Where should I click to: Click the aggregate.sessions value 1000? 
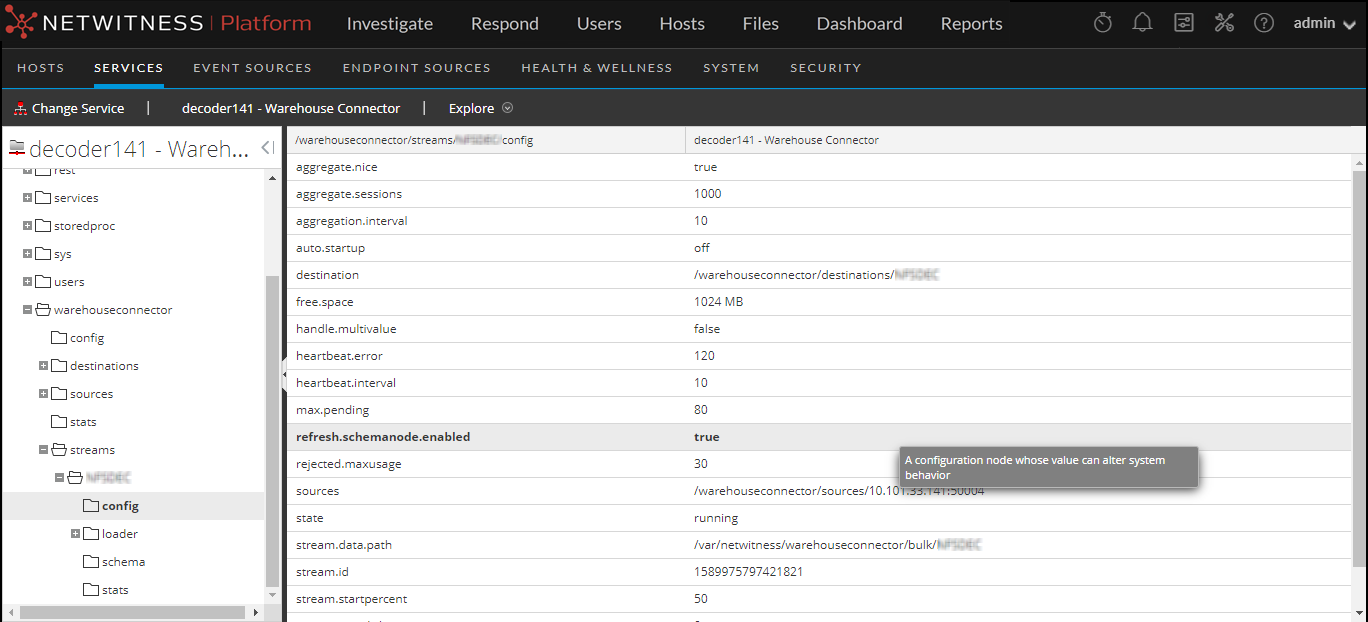707,194
